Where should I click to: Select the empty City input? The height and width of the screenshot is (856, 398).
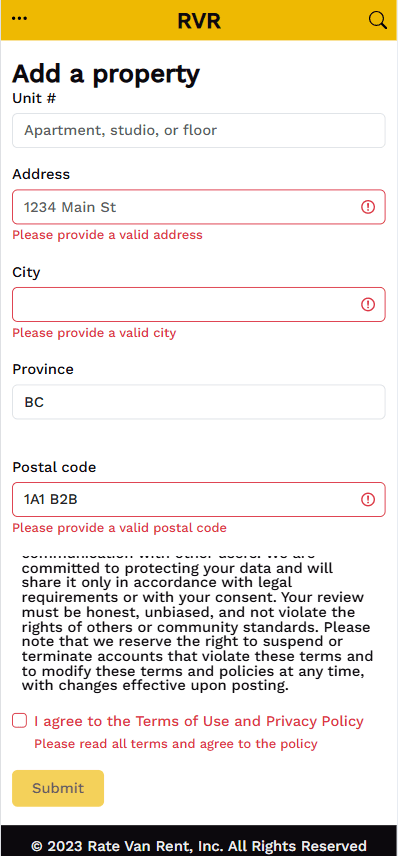[x=199, y=305]
